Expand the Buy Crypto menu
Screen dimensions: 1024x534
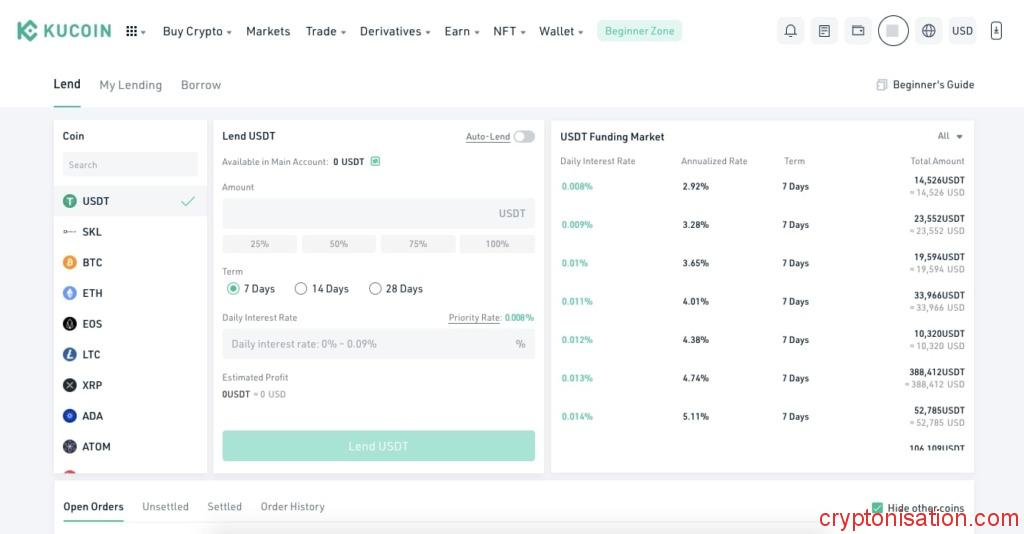coord(197,31)
